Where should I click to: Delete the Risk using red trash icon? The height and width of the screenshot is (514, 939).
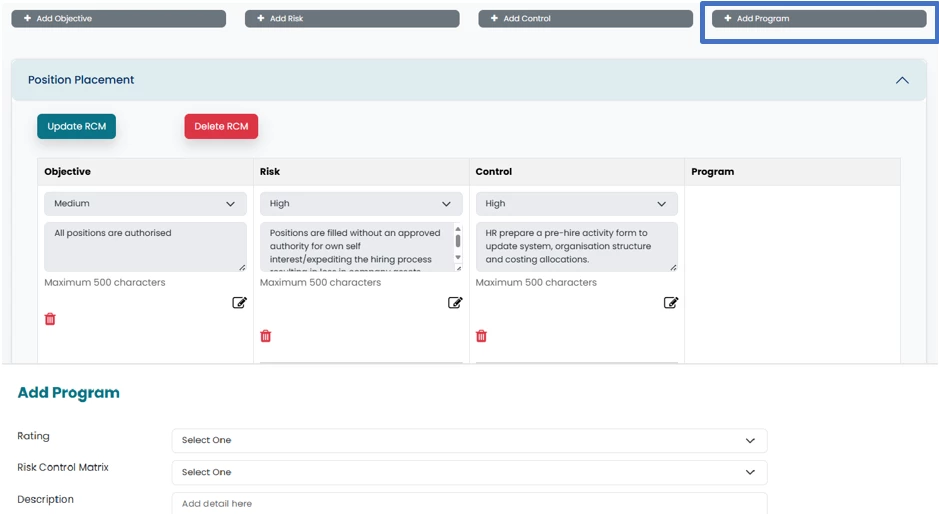[266, 336]
